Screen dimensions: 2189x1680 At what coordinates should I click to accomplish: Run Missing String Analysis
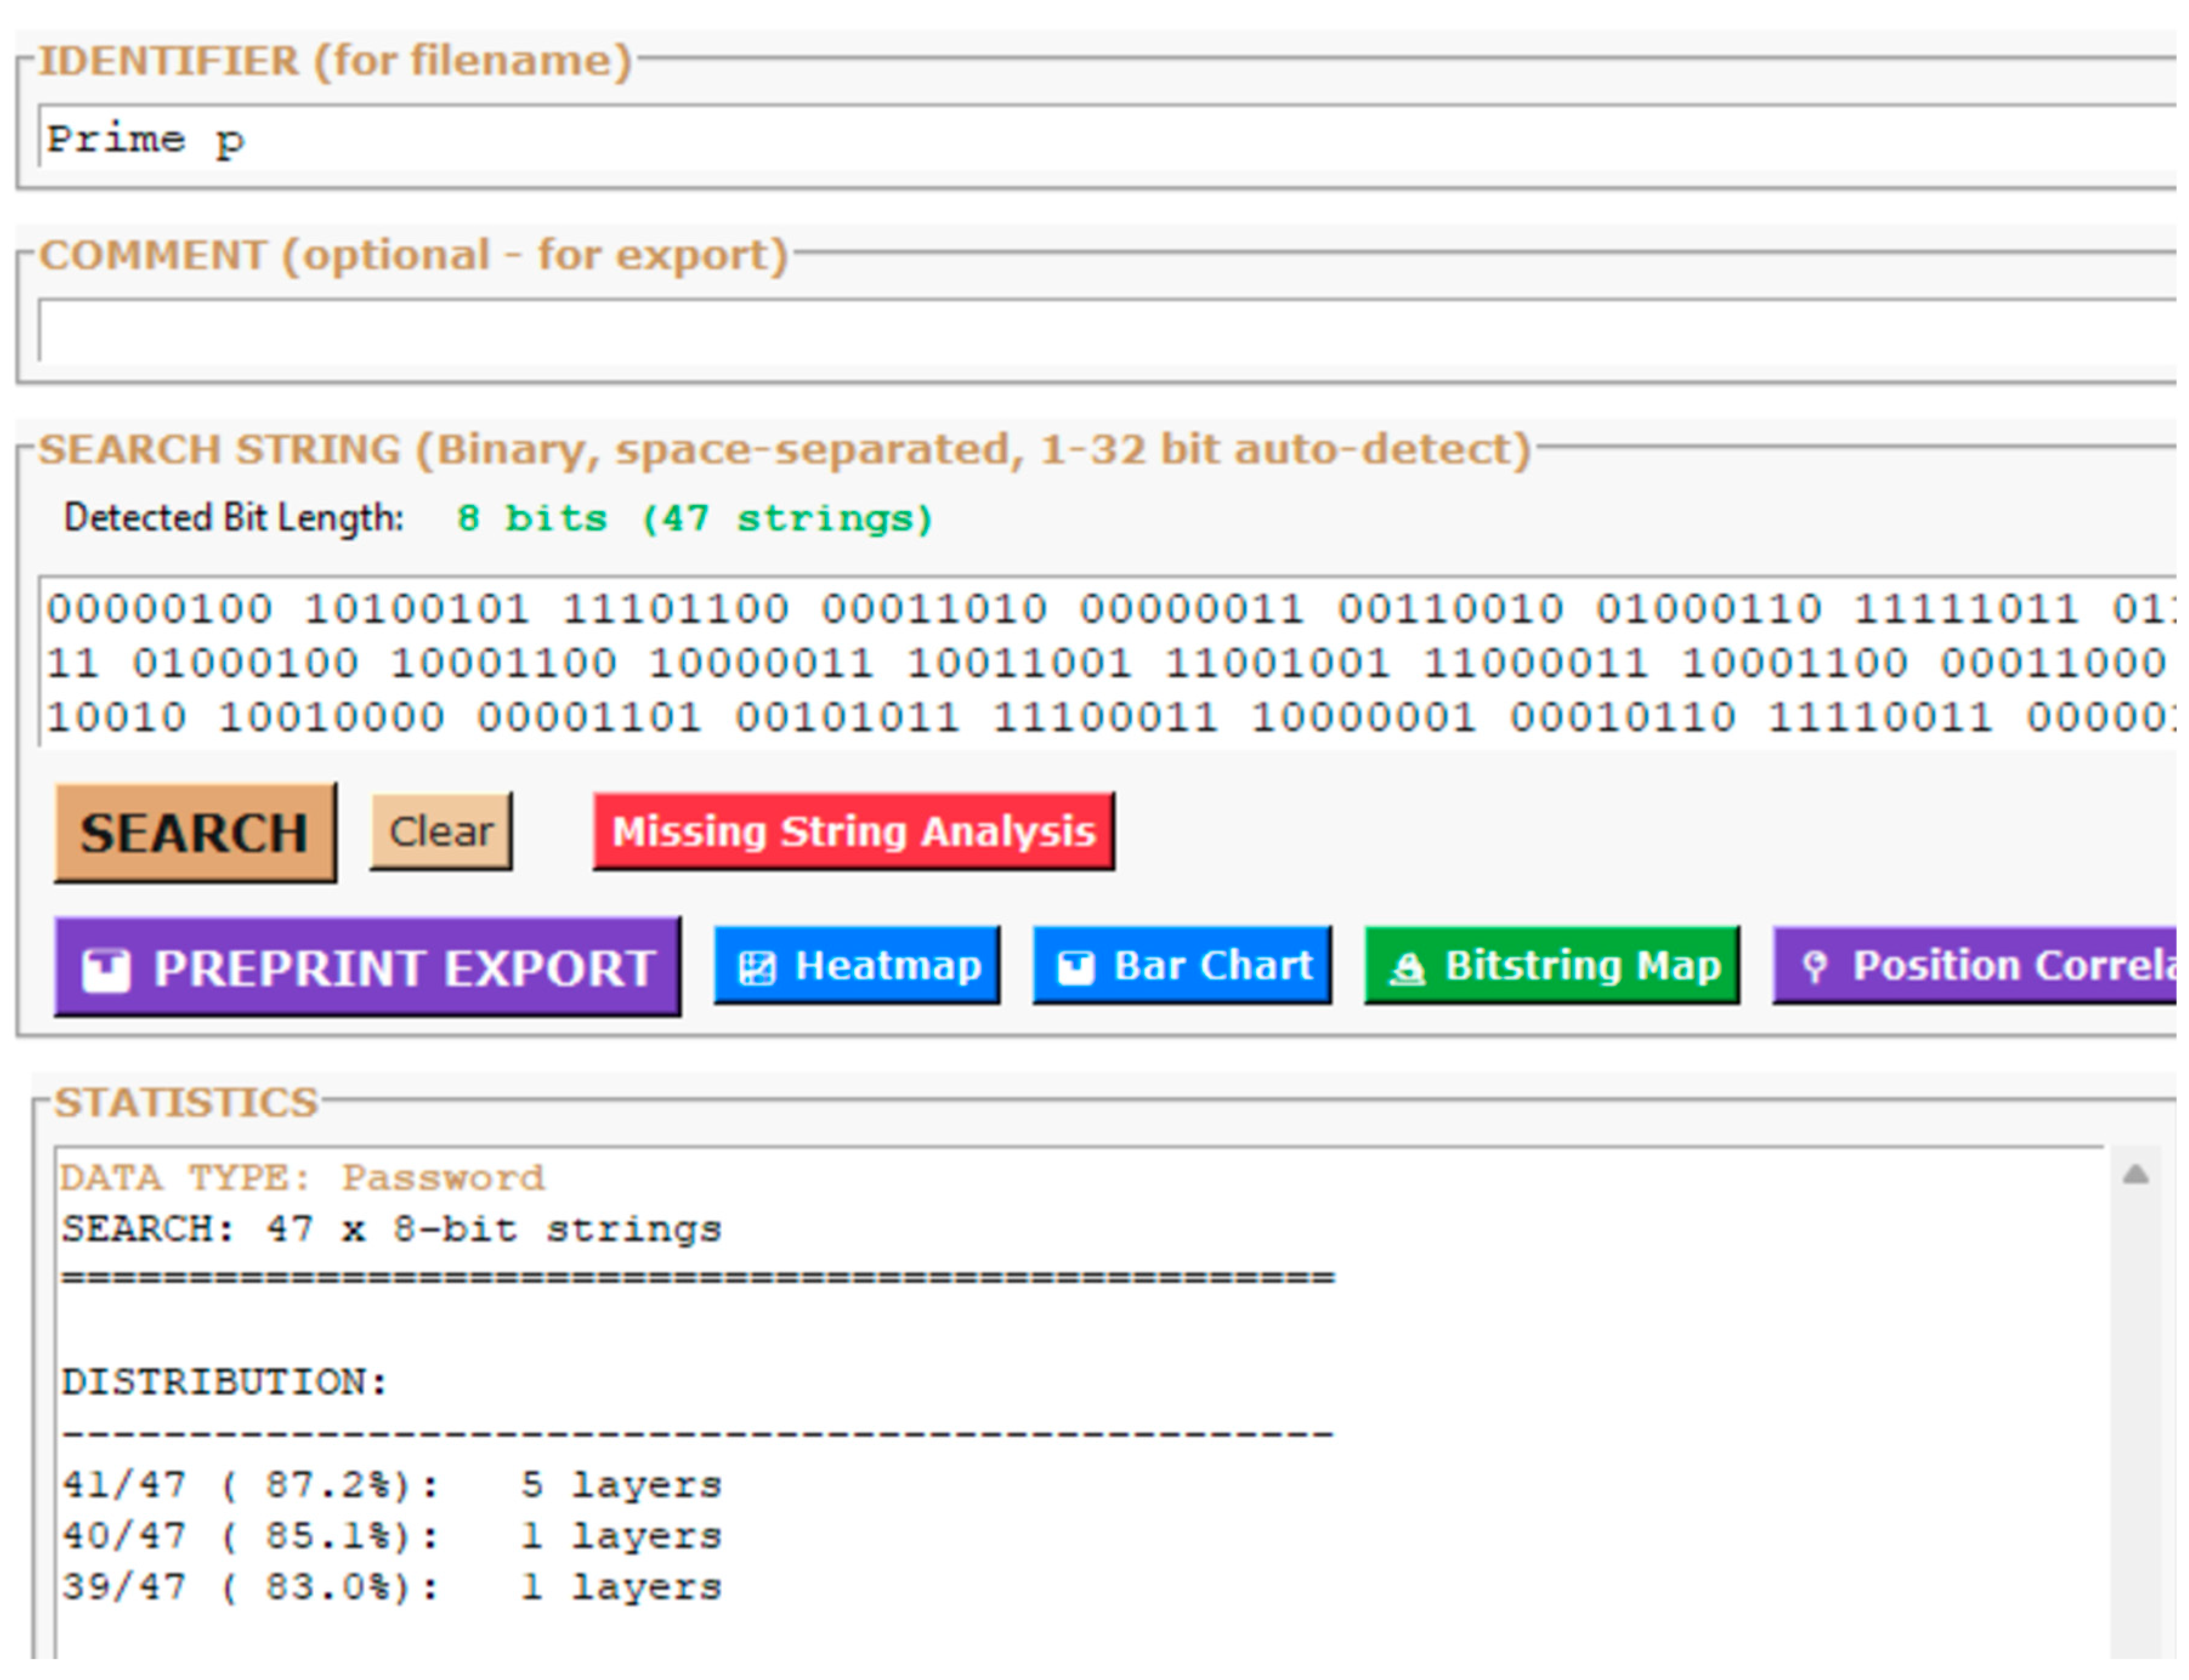click(853, 830)
